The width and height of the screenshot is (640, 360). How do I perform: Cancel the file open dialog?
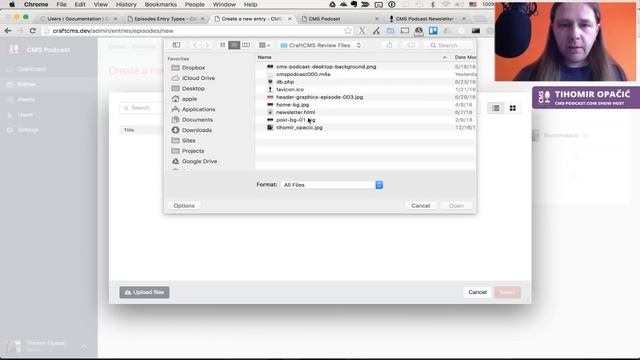pos(420,206)
